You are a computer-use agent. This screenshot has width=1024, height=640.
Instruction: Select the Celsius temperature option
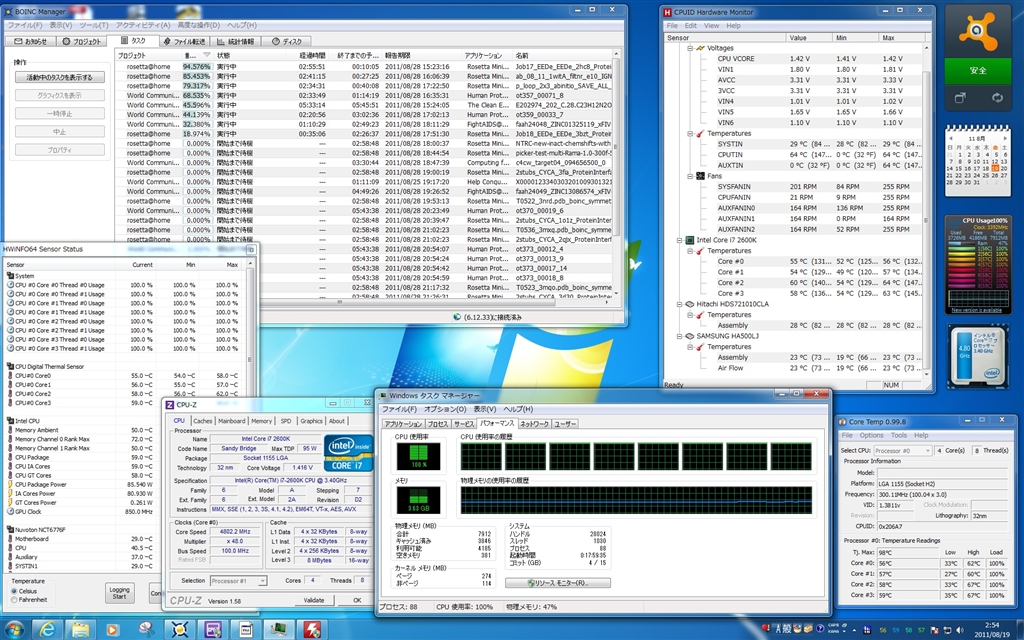tap(14, 591)
